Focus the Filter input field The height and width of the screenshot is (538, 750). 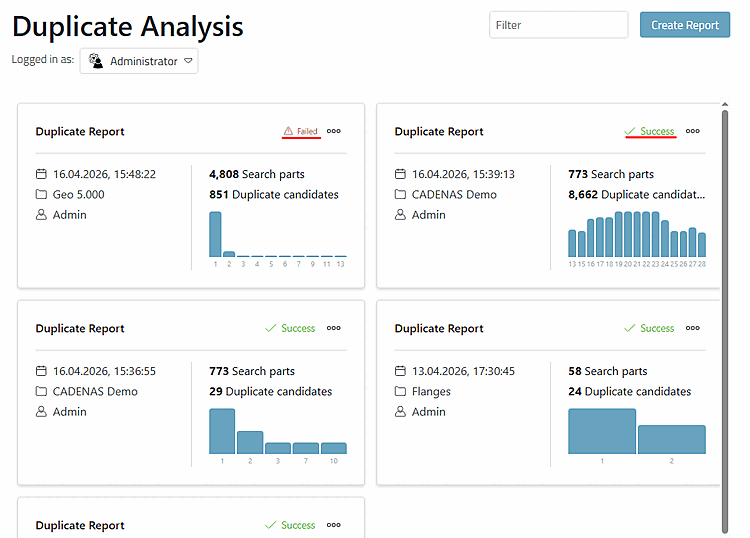click(558, 25)
